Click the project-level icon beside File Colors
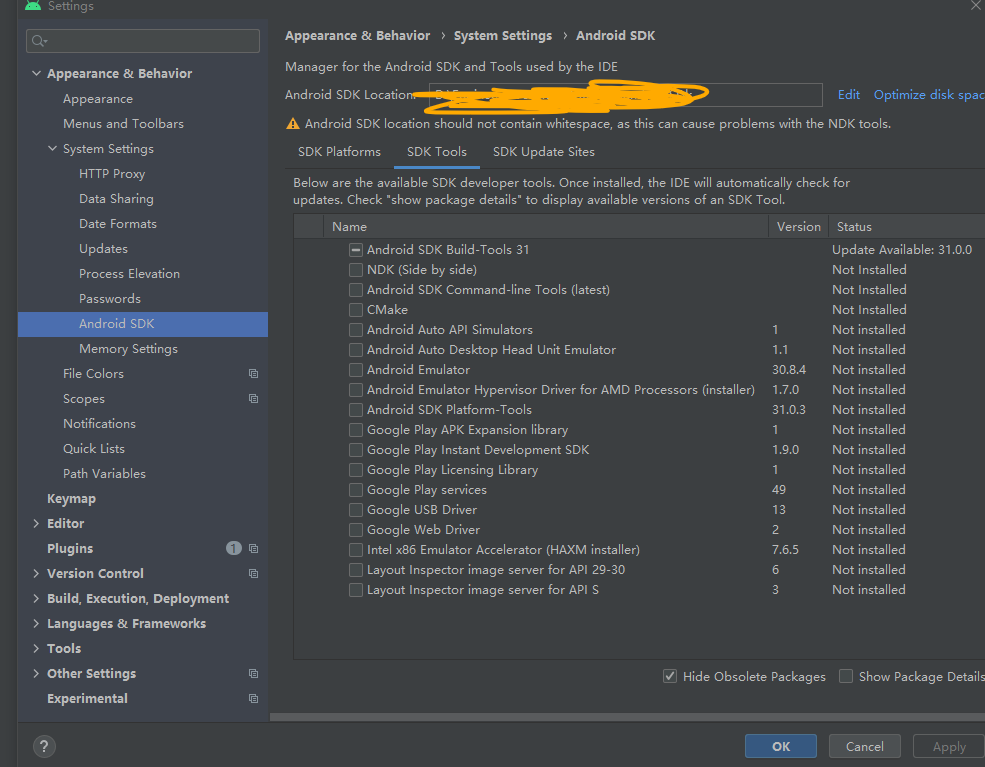The width and height of the screenshot is (985, 767). pos(253,374)
